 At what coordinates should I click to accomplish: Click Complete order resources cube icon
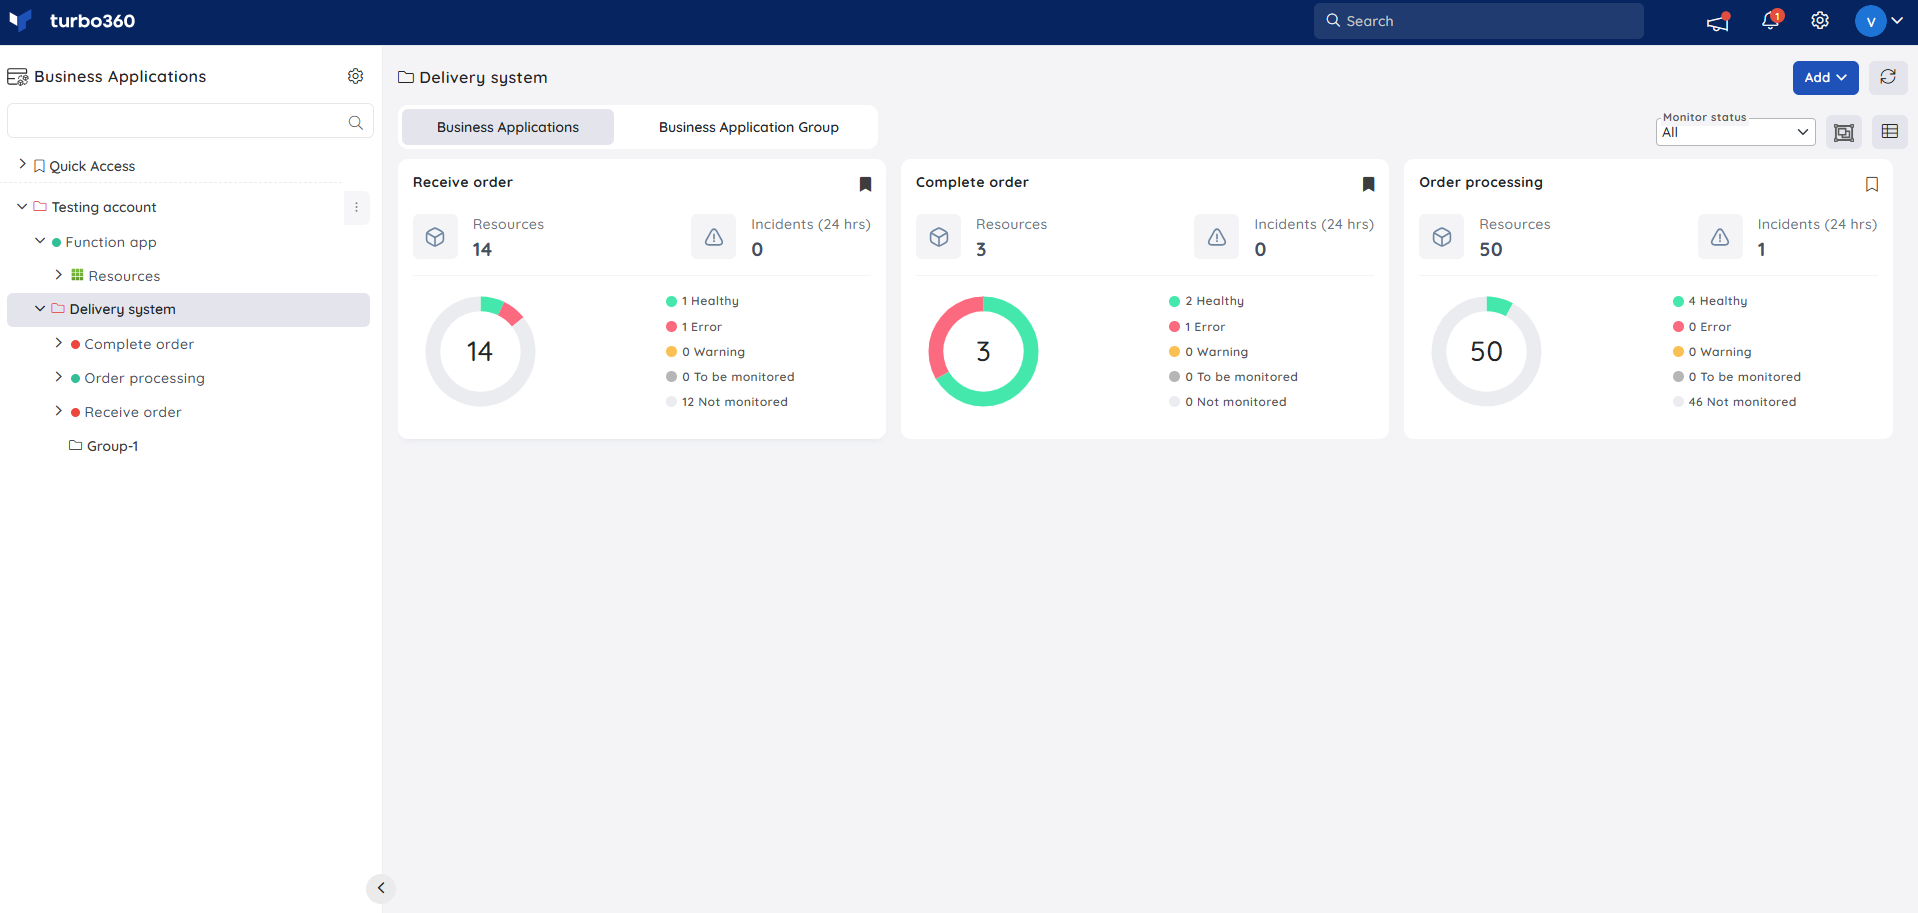click(x=939, y=237)
